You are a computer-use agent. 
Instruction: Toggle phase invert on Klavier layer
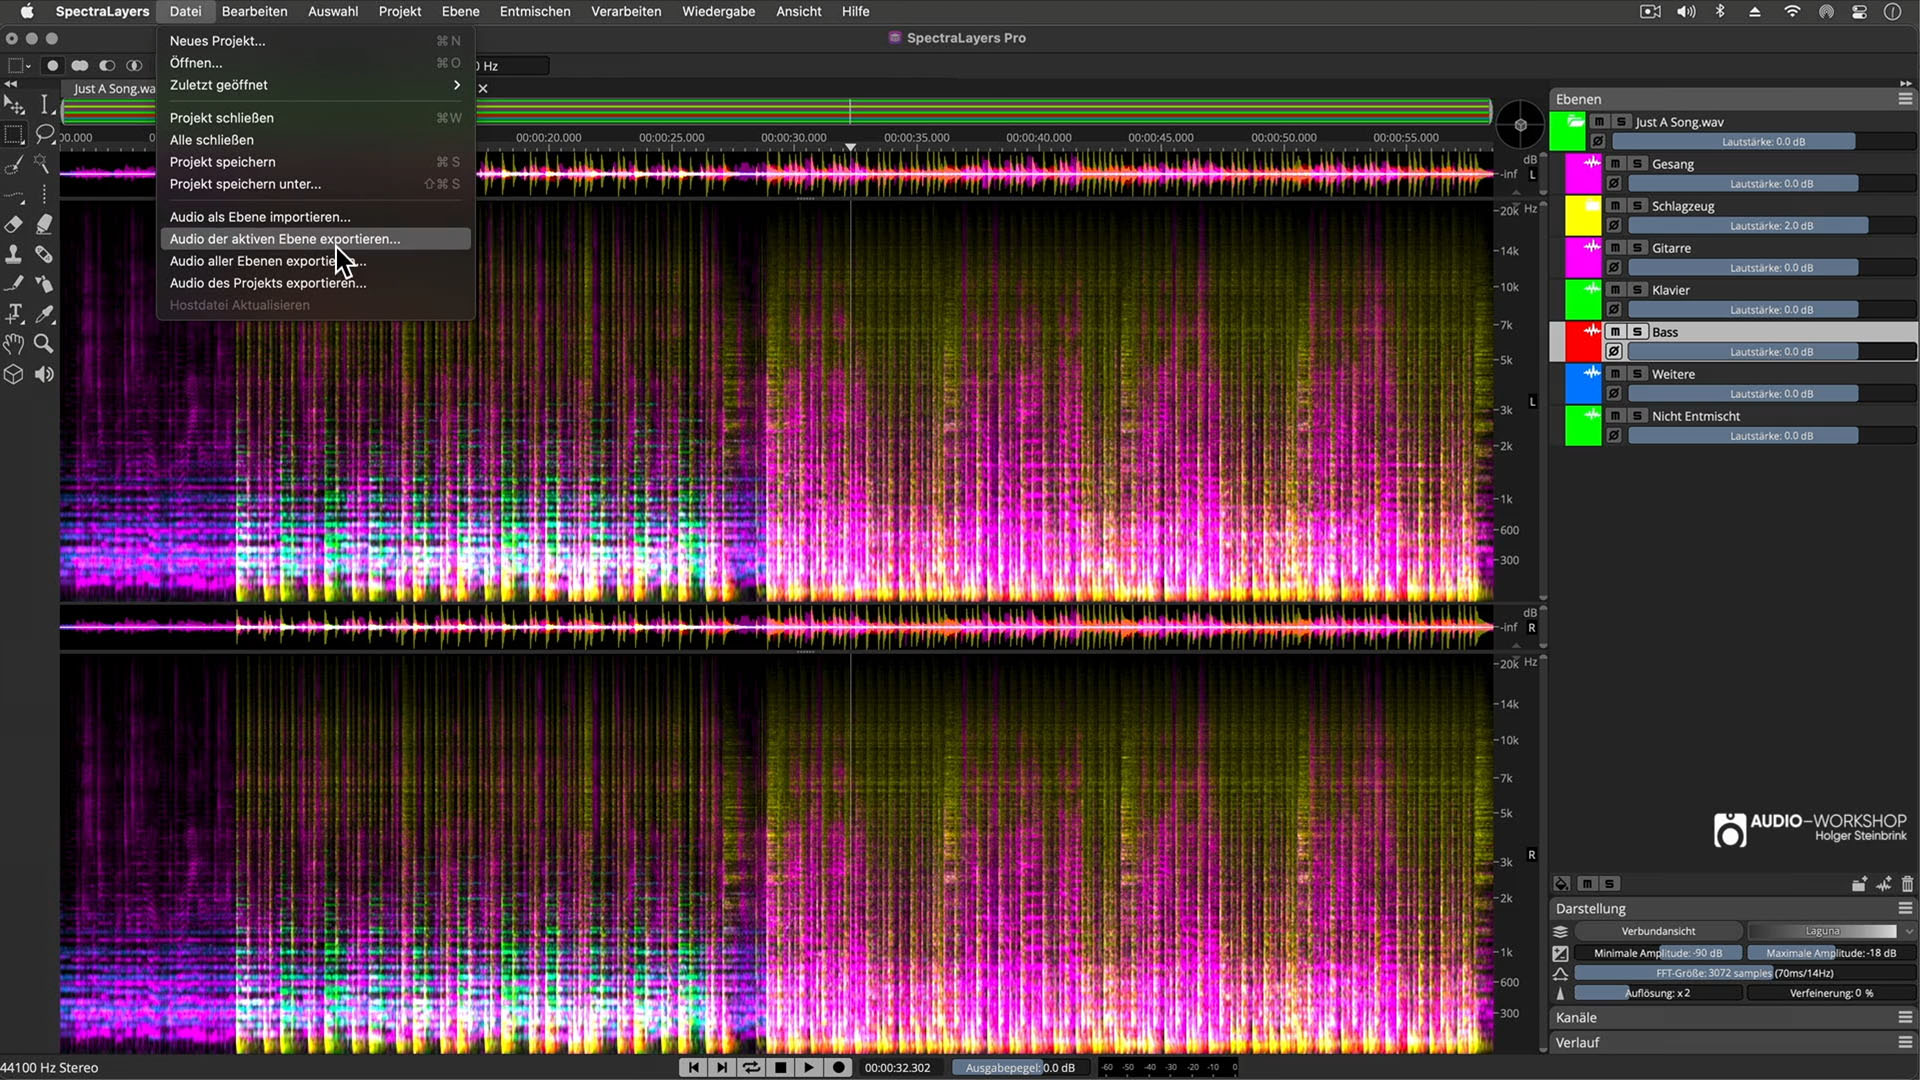1614,310
